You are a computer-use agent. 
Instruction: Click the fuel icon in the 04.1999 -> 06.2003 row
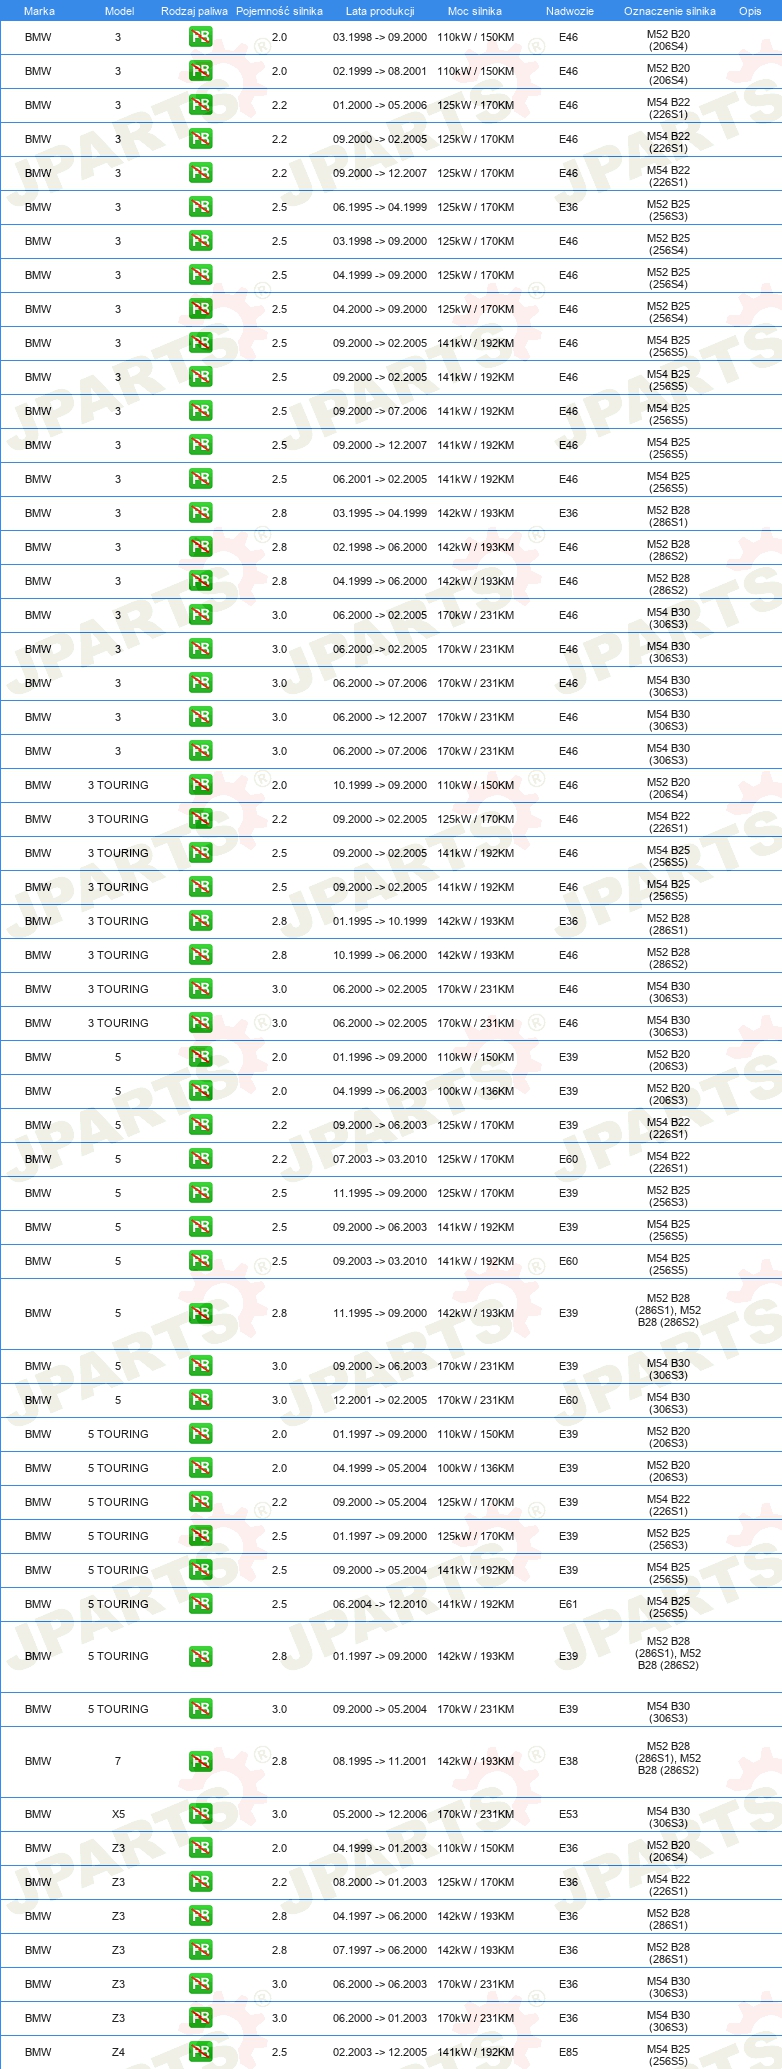(201, 1091)
